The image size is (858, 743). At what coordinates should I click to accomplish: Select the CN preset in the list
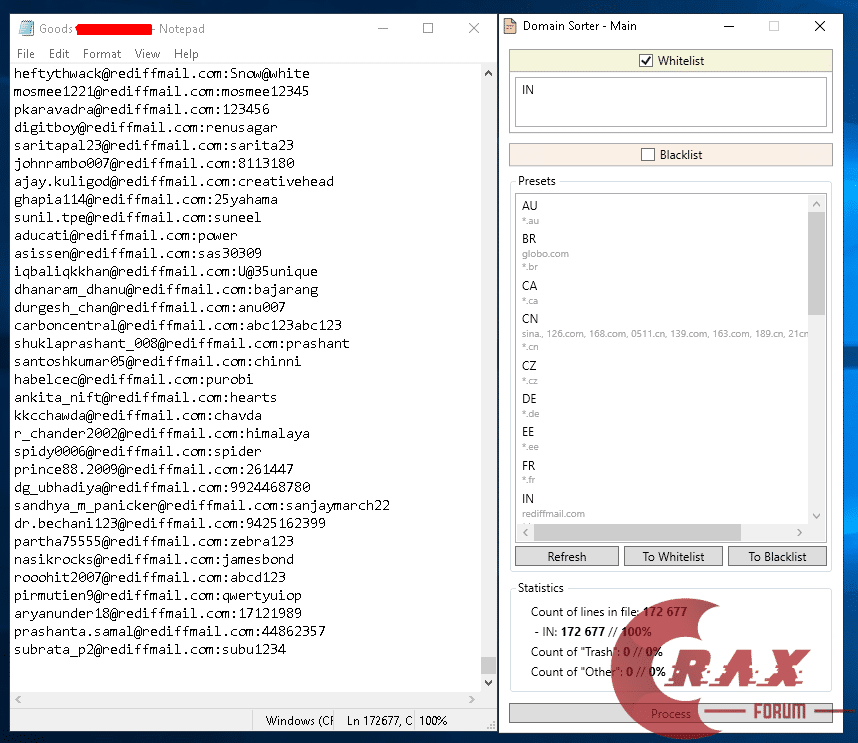pos(530,318)
